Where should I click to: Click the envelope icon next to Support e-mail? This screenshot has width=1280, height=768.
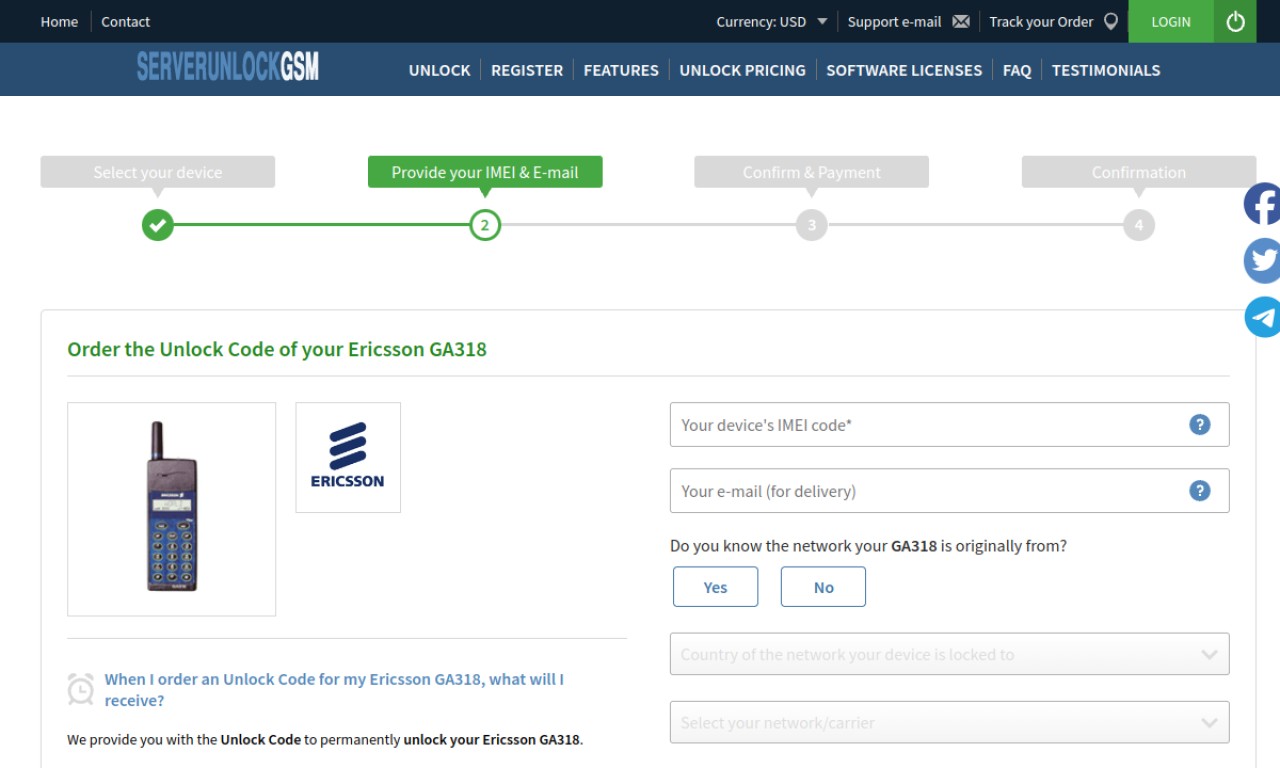coord(961,21)
